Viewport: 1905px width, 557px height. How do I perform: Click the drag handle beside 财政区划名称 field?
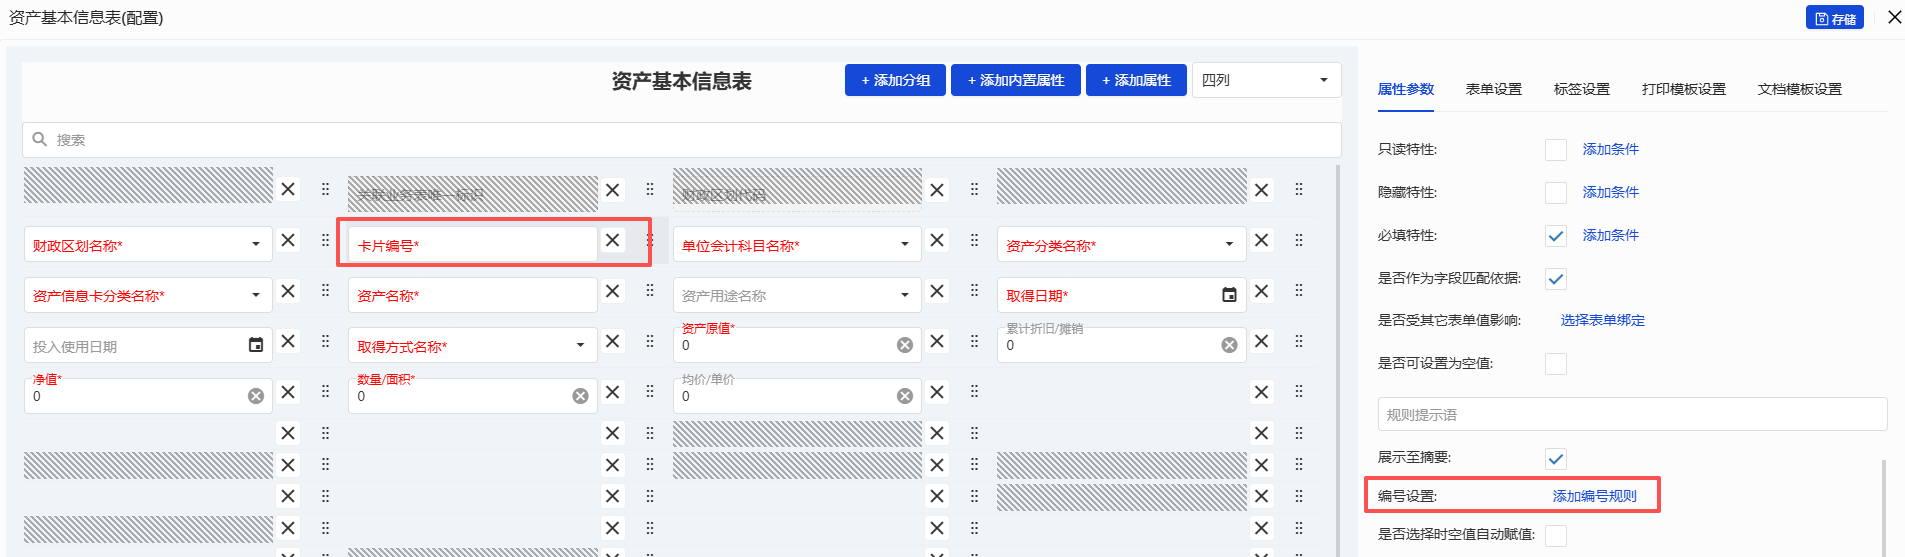pyautogui.click(x=325, y=240)
